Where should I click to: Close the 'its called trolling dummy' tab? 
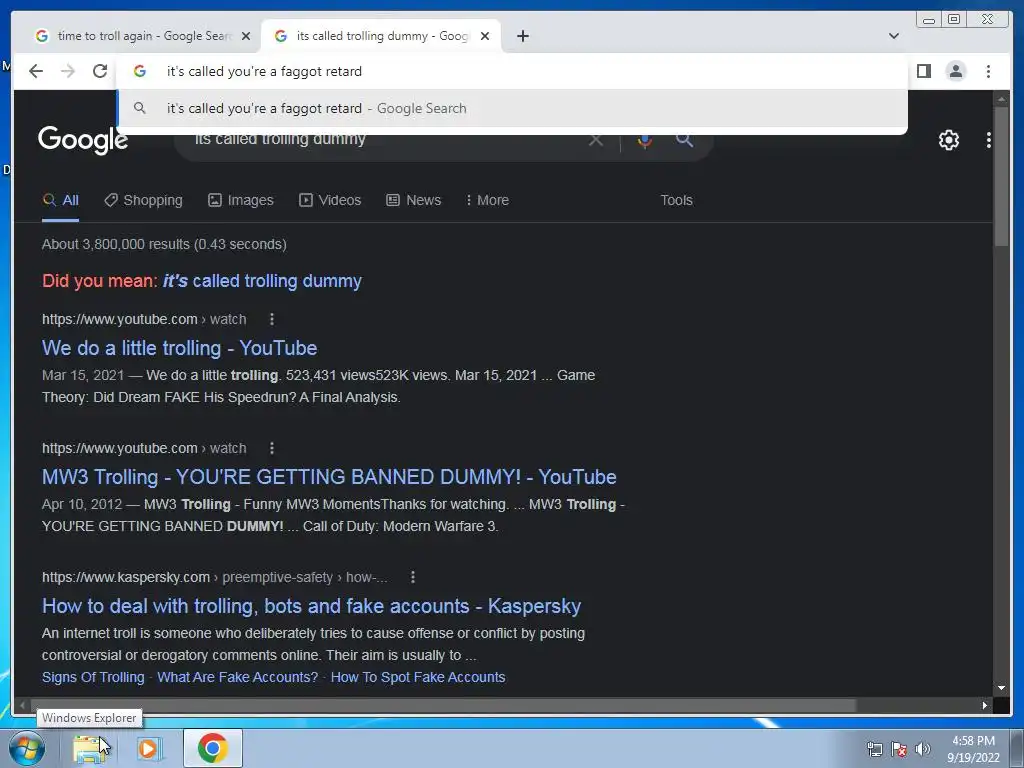click(485, 36)
